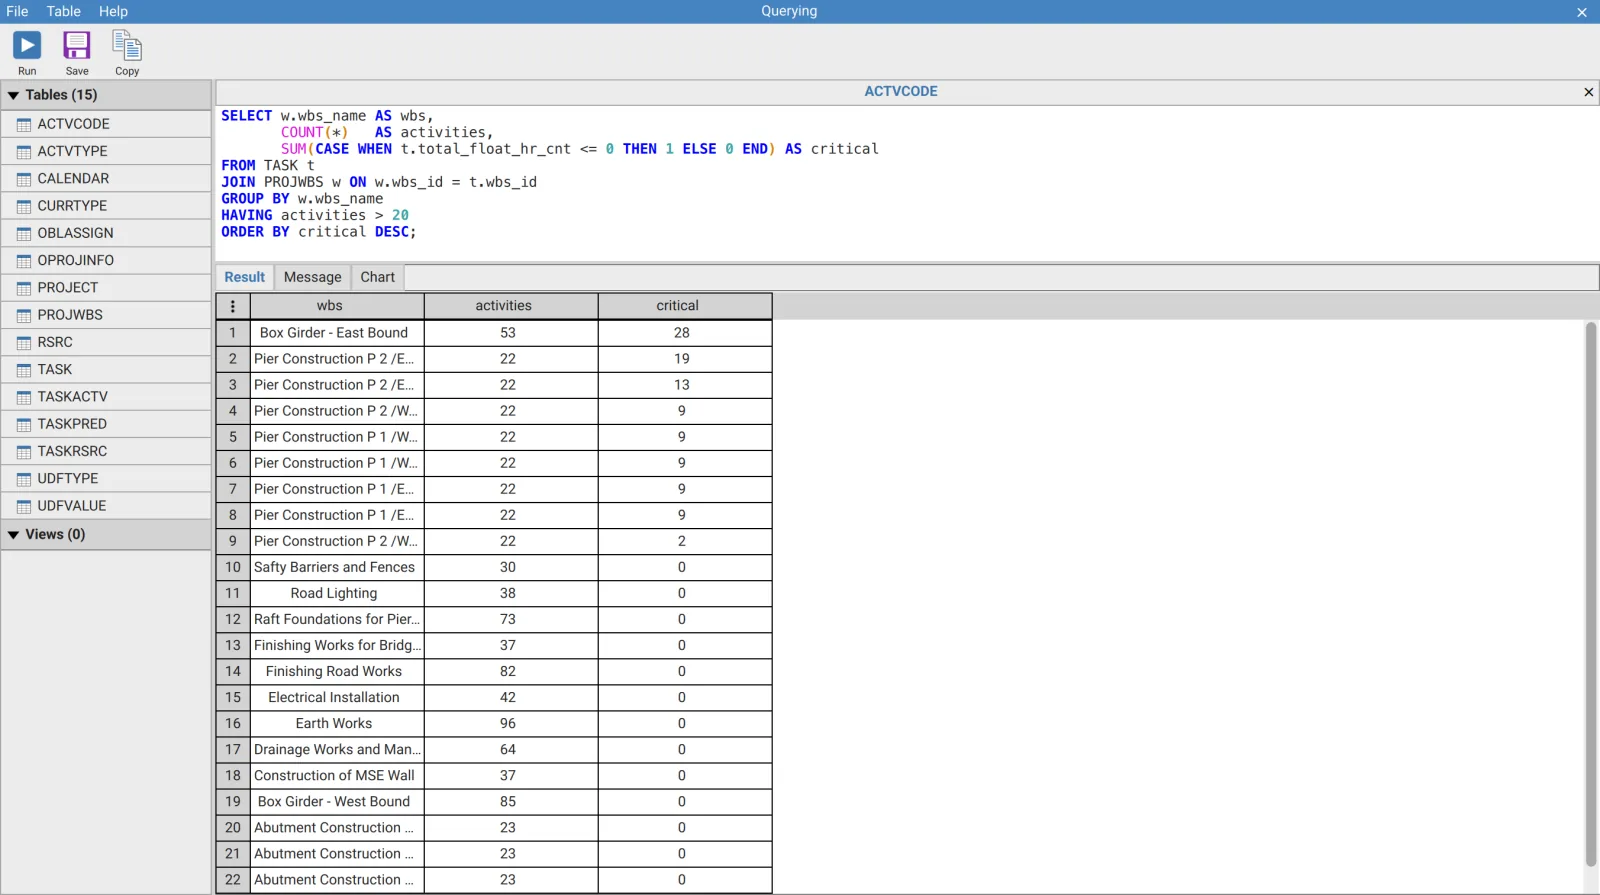Open the UDFVALUE table
Screen dimensions: 1600x895
(106, 506)
